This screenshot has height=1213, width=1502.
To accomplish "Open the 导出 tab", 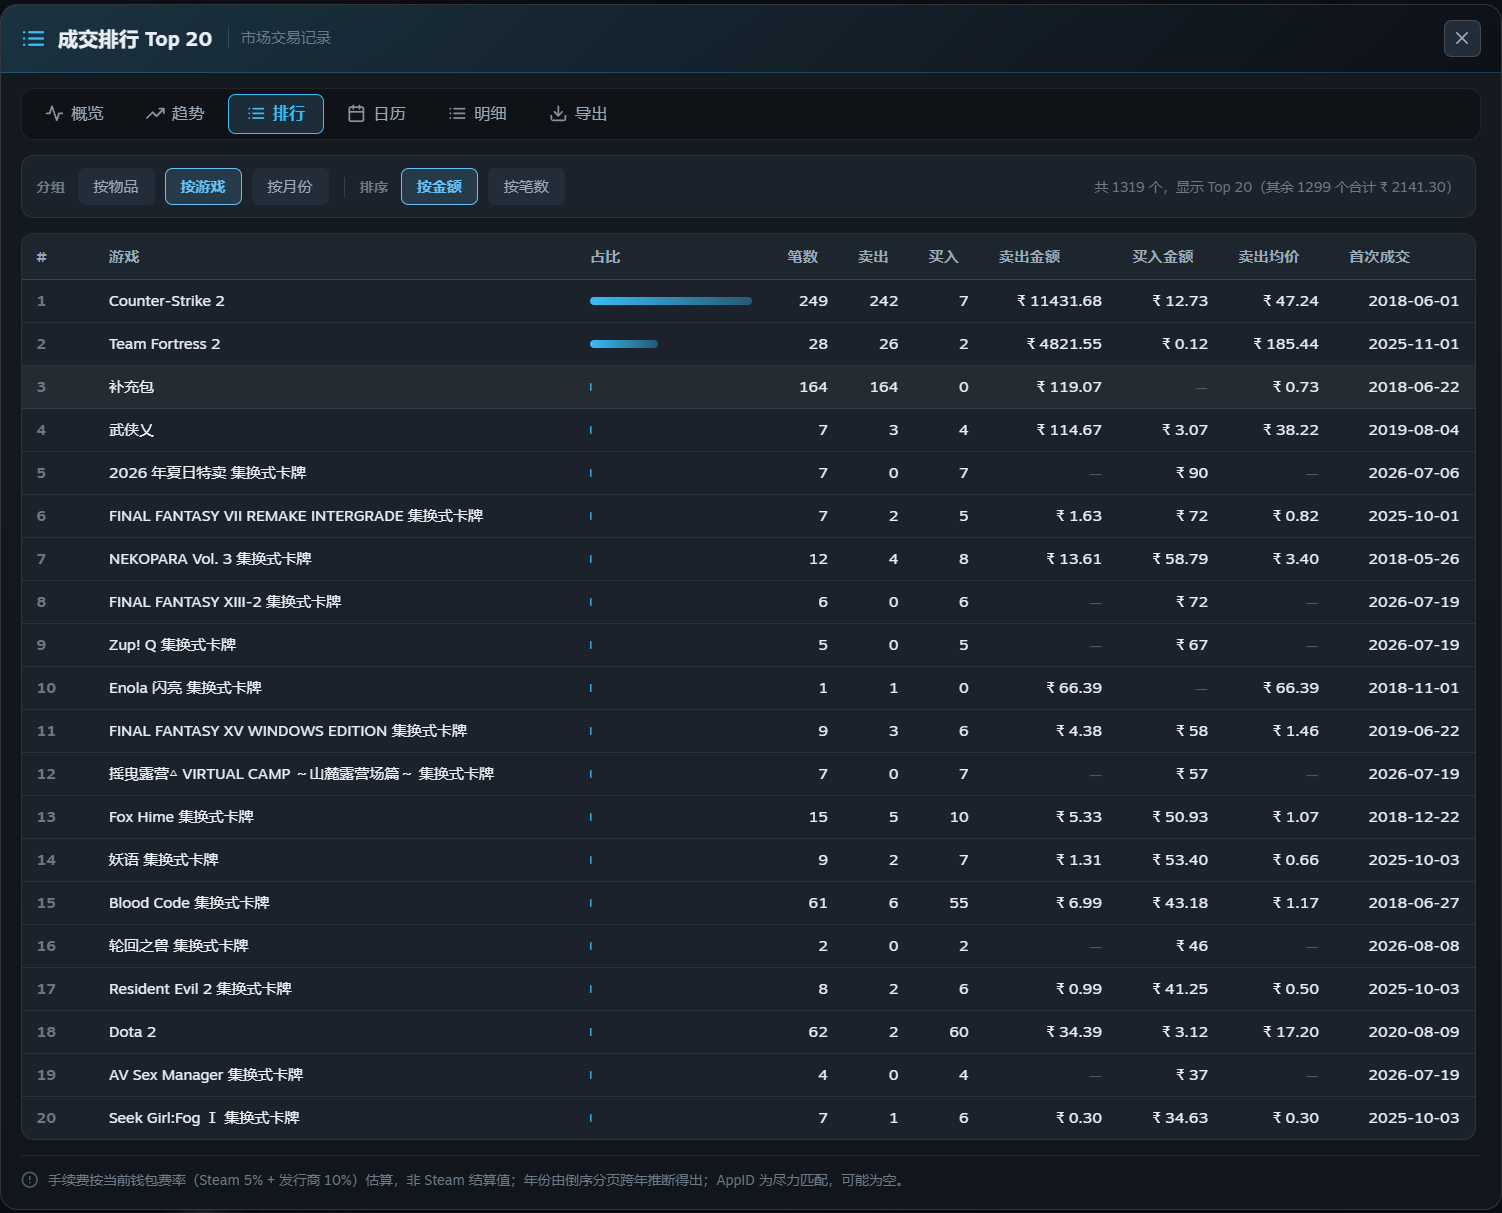I will [578, 114].
